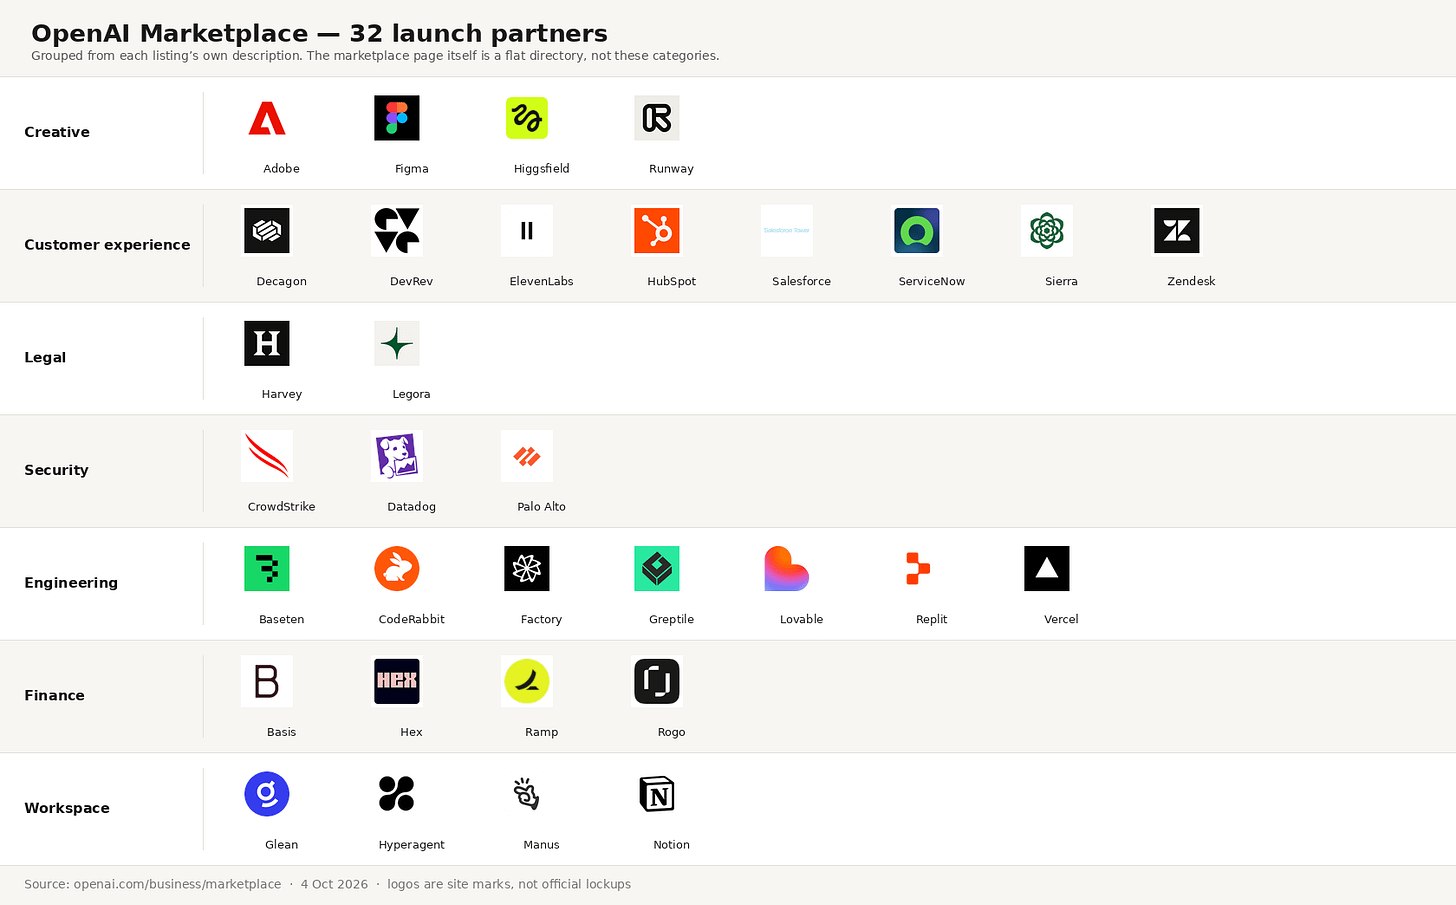This screenshot has width=1456, height=905.
Task: Open the CodeRabbit rabbit logo
Action: coord(397,569)
